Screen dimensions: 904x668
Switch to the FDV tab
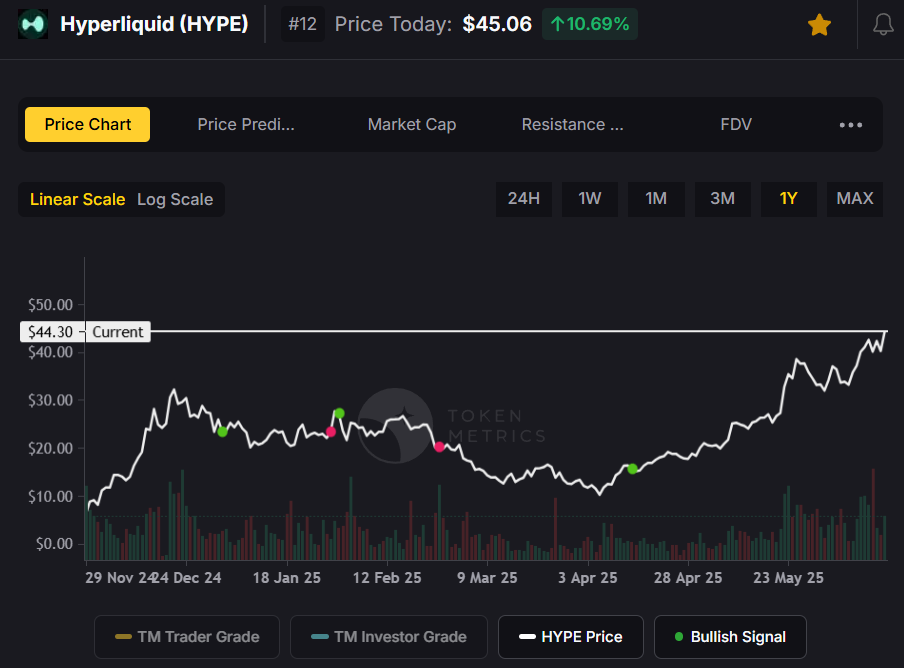coord(736,124)
